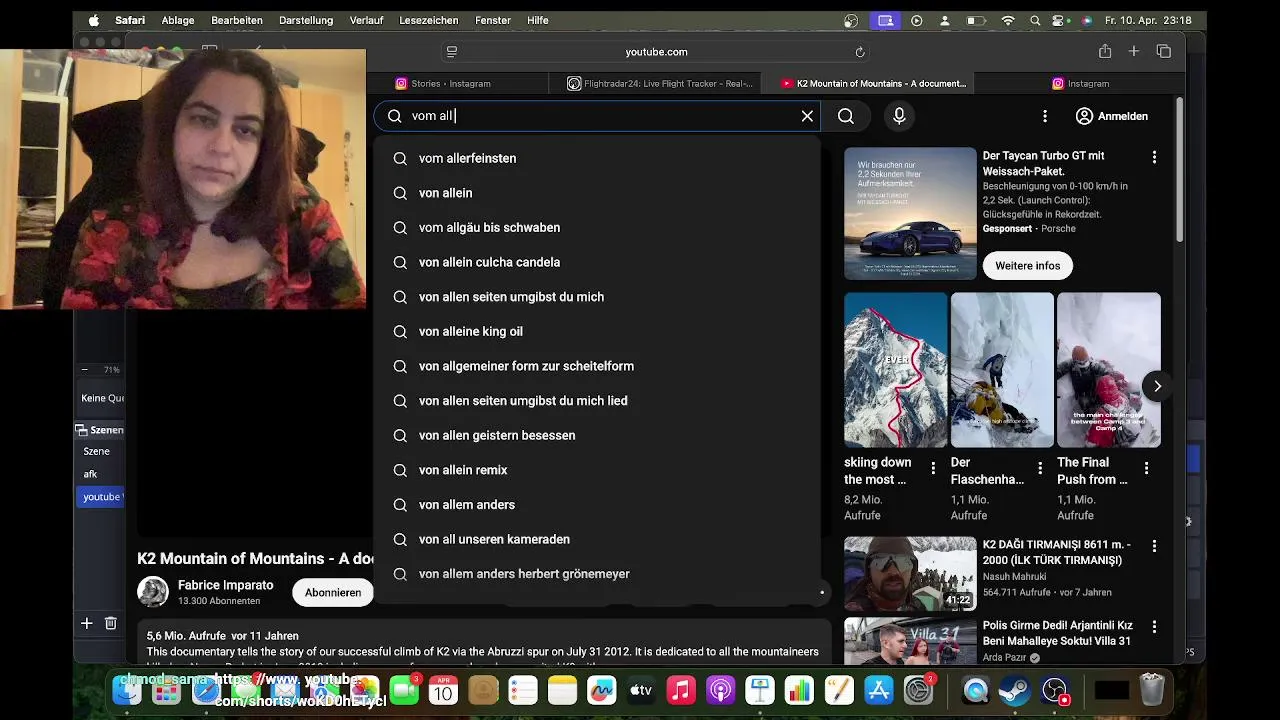Open Apple TV app in the Dock
The width and height of the screenshot is (1280, 720).
tap(641, 691)
